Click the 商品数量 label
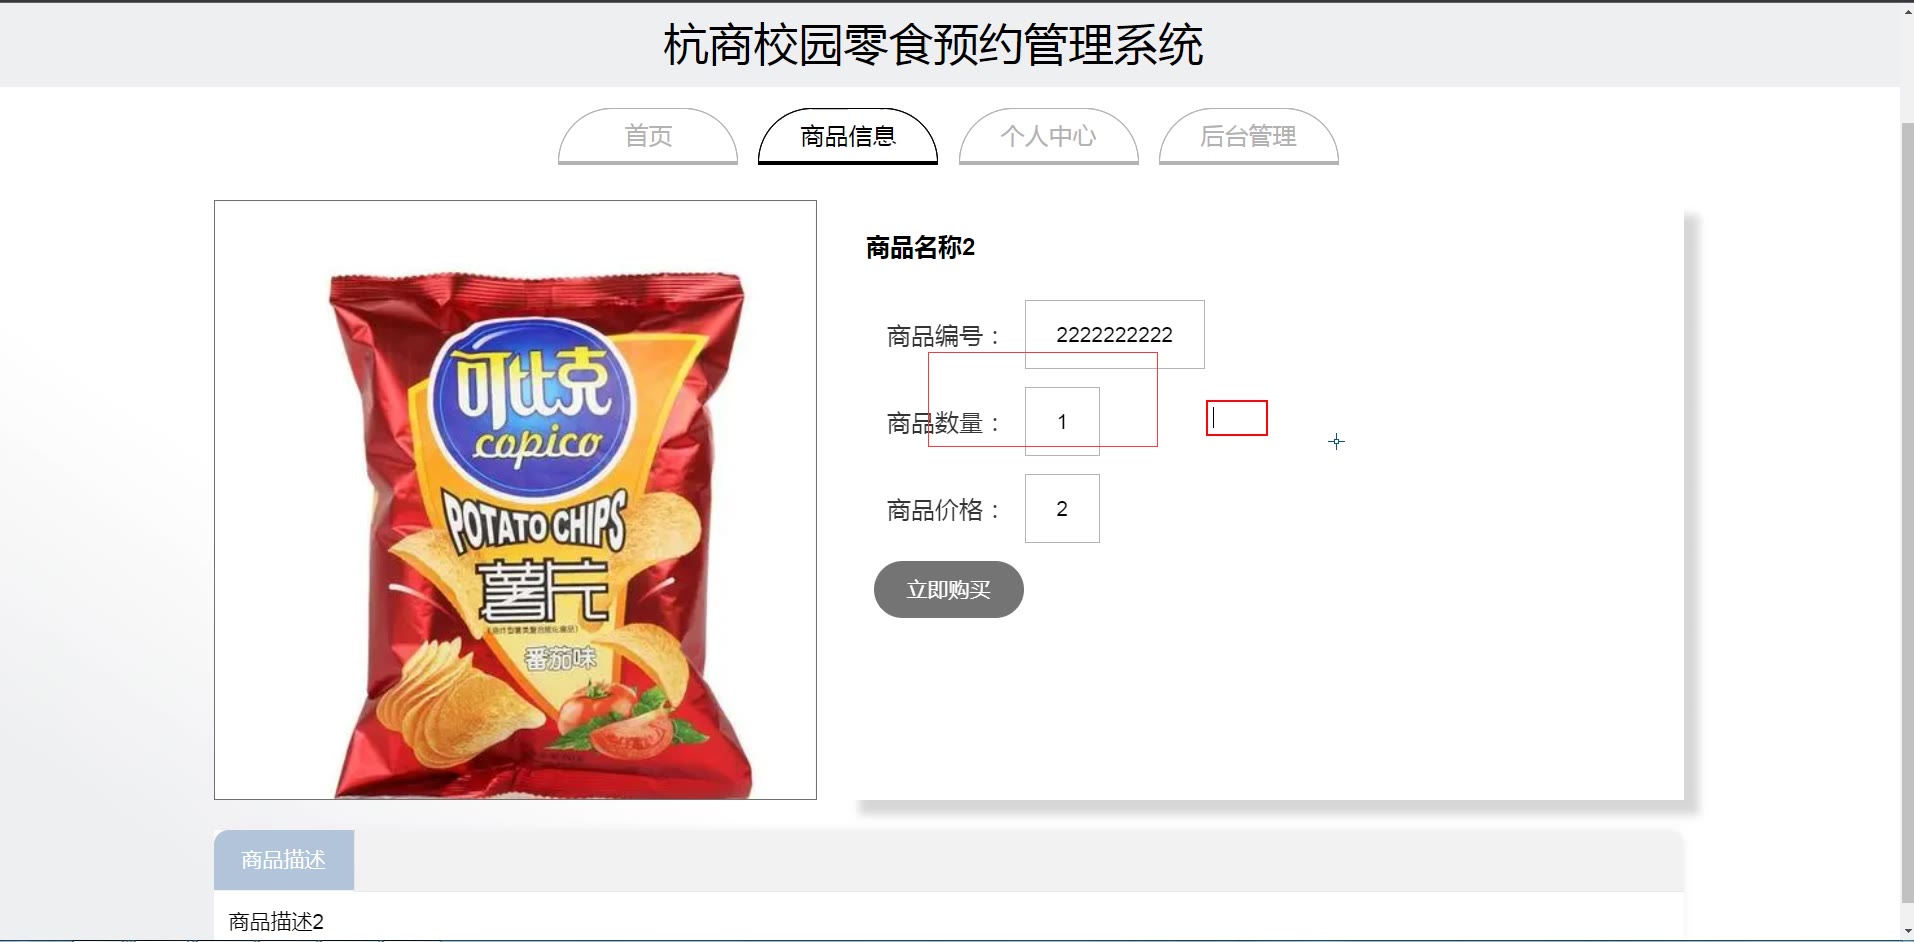 pyautogui.click(x=941, y=423)
